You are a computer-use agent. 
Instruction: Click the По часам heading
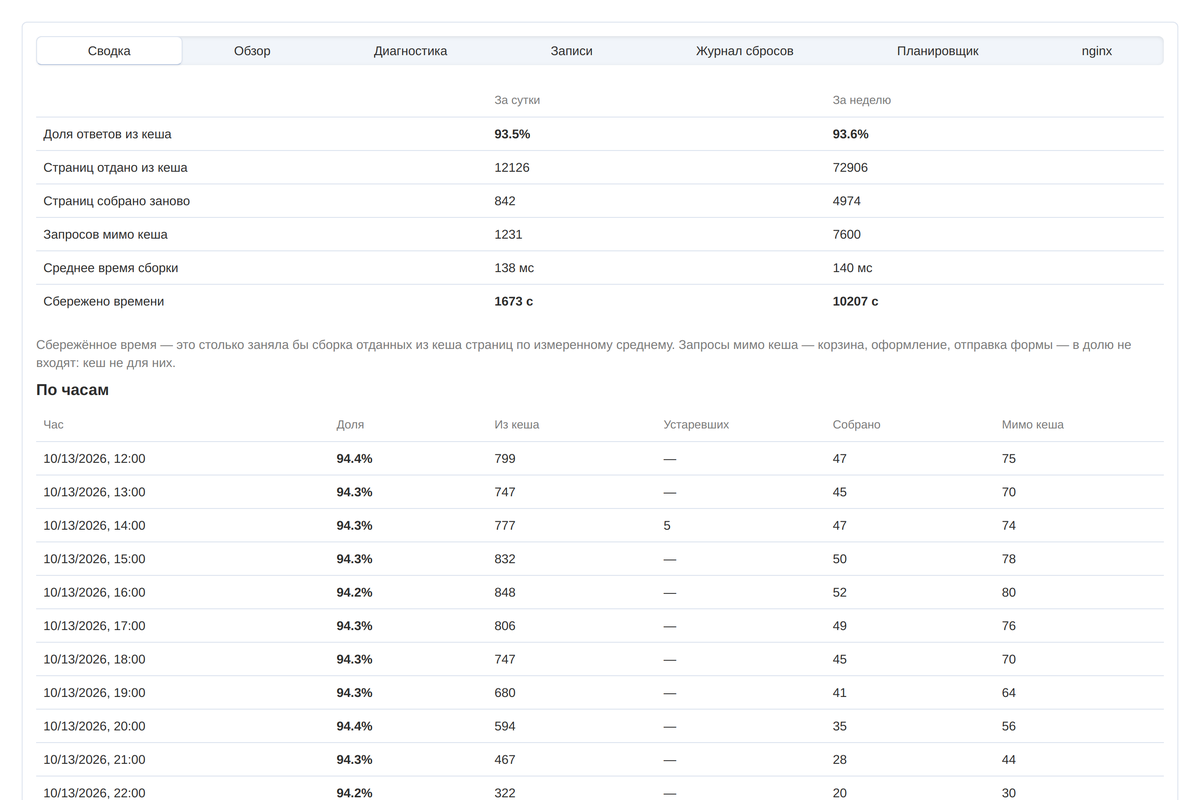coord(73,390)
